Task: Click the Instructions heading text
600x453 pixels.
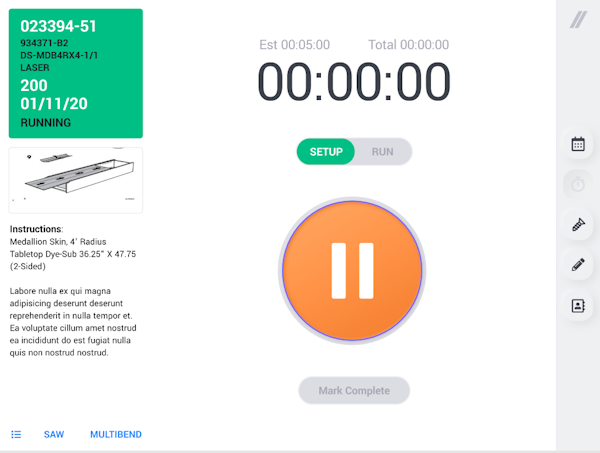Action: click(x=36, y=229)
